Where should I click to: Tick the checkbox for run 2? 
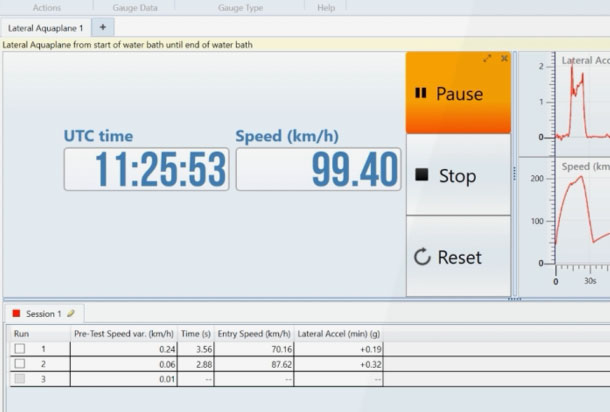(x=18, y=364)
